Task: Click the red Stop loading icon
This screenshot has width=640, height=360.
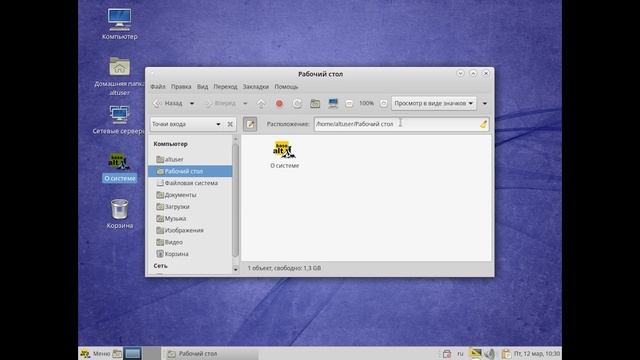Action: [279, 104]
